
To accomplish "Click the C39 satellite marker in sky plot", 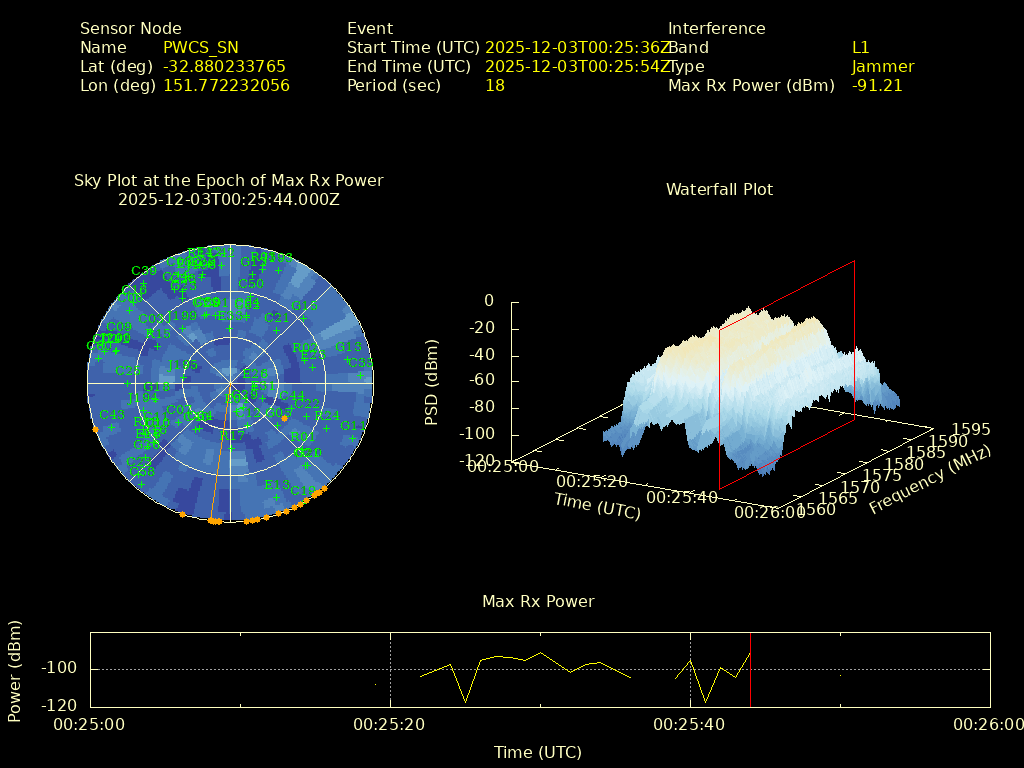I will (144, 284).
